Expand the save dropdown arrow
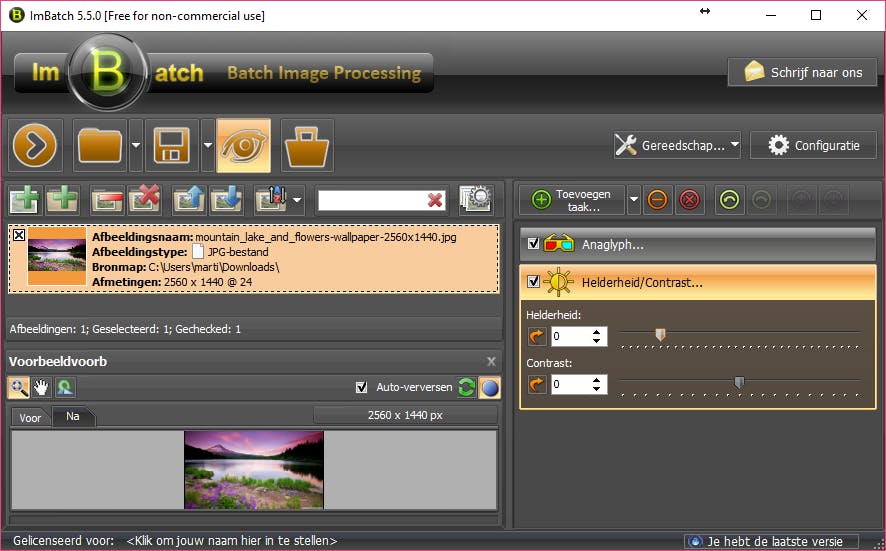The width and height of the screenshot is (886, 551). point(208,145)
